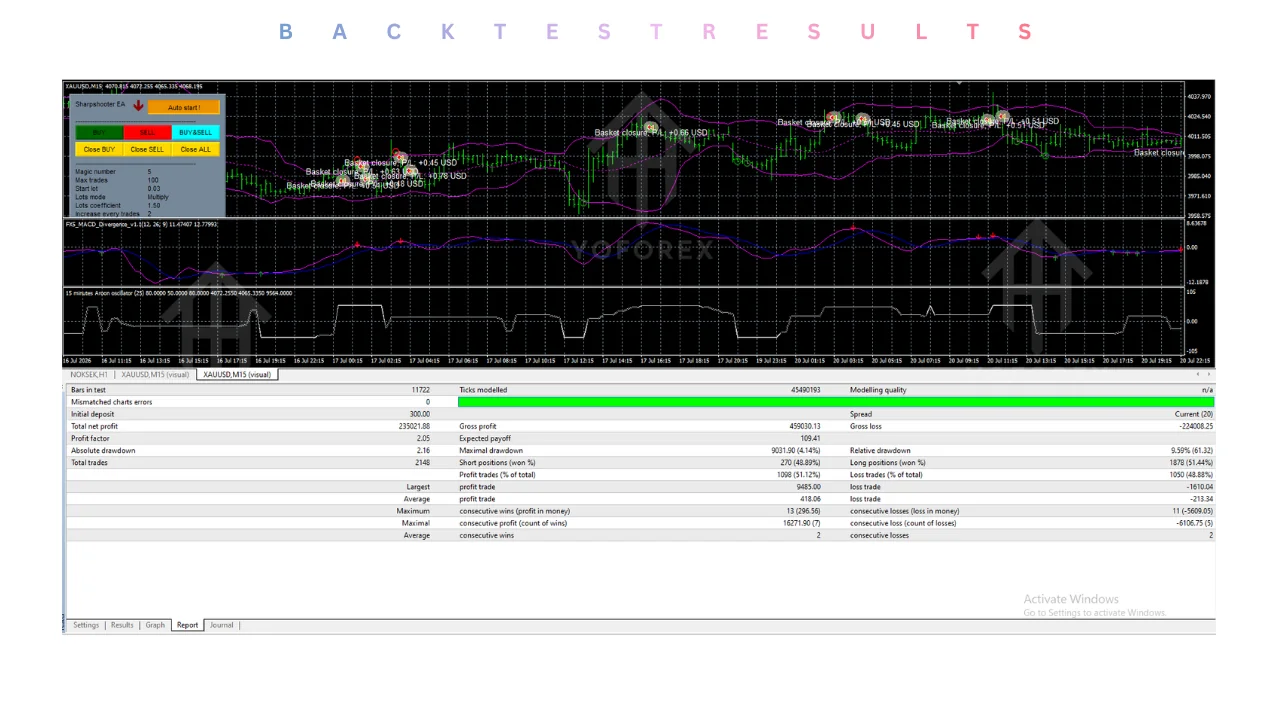The image size is (1280, 720).
Task: Open the Graph tab of the tester
Action: [155, 625]
